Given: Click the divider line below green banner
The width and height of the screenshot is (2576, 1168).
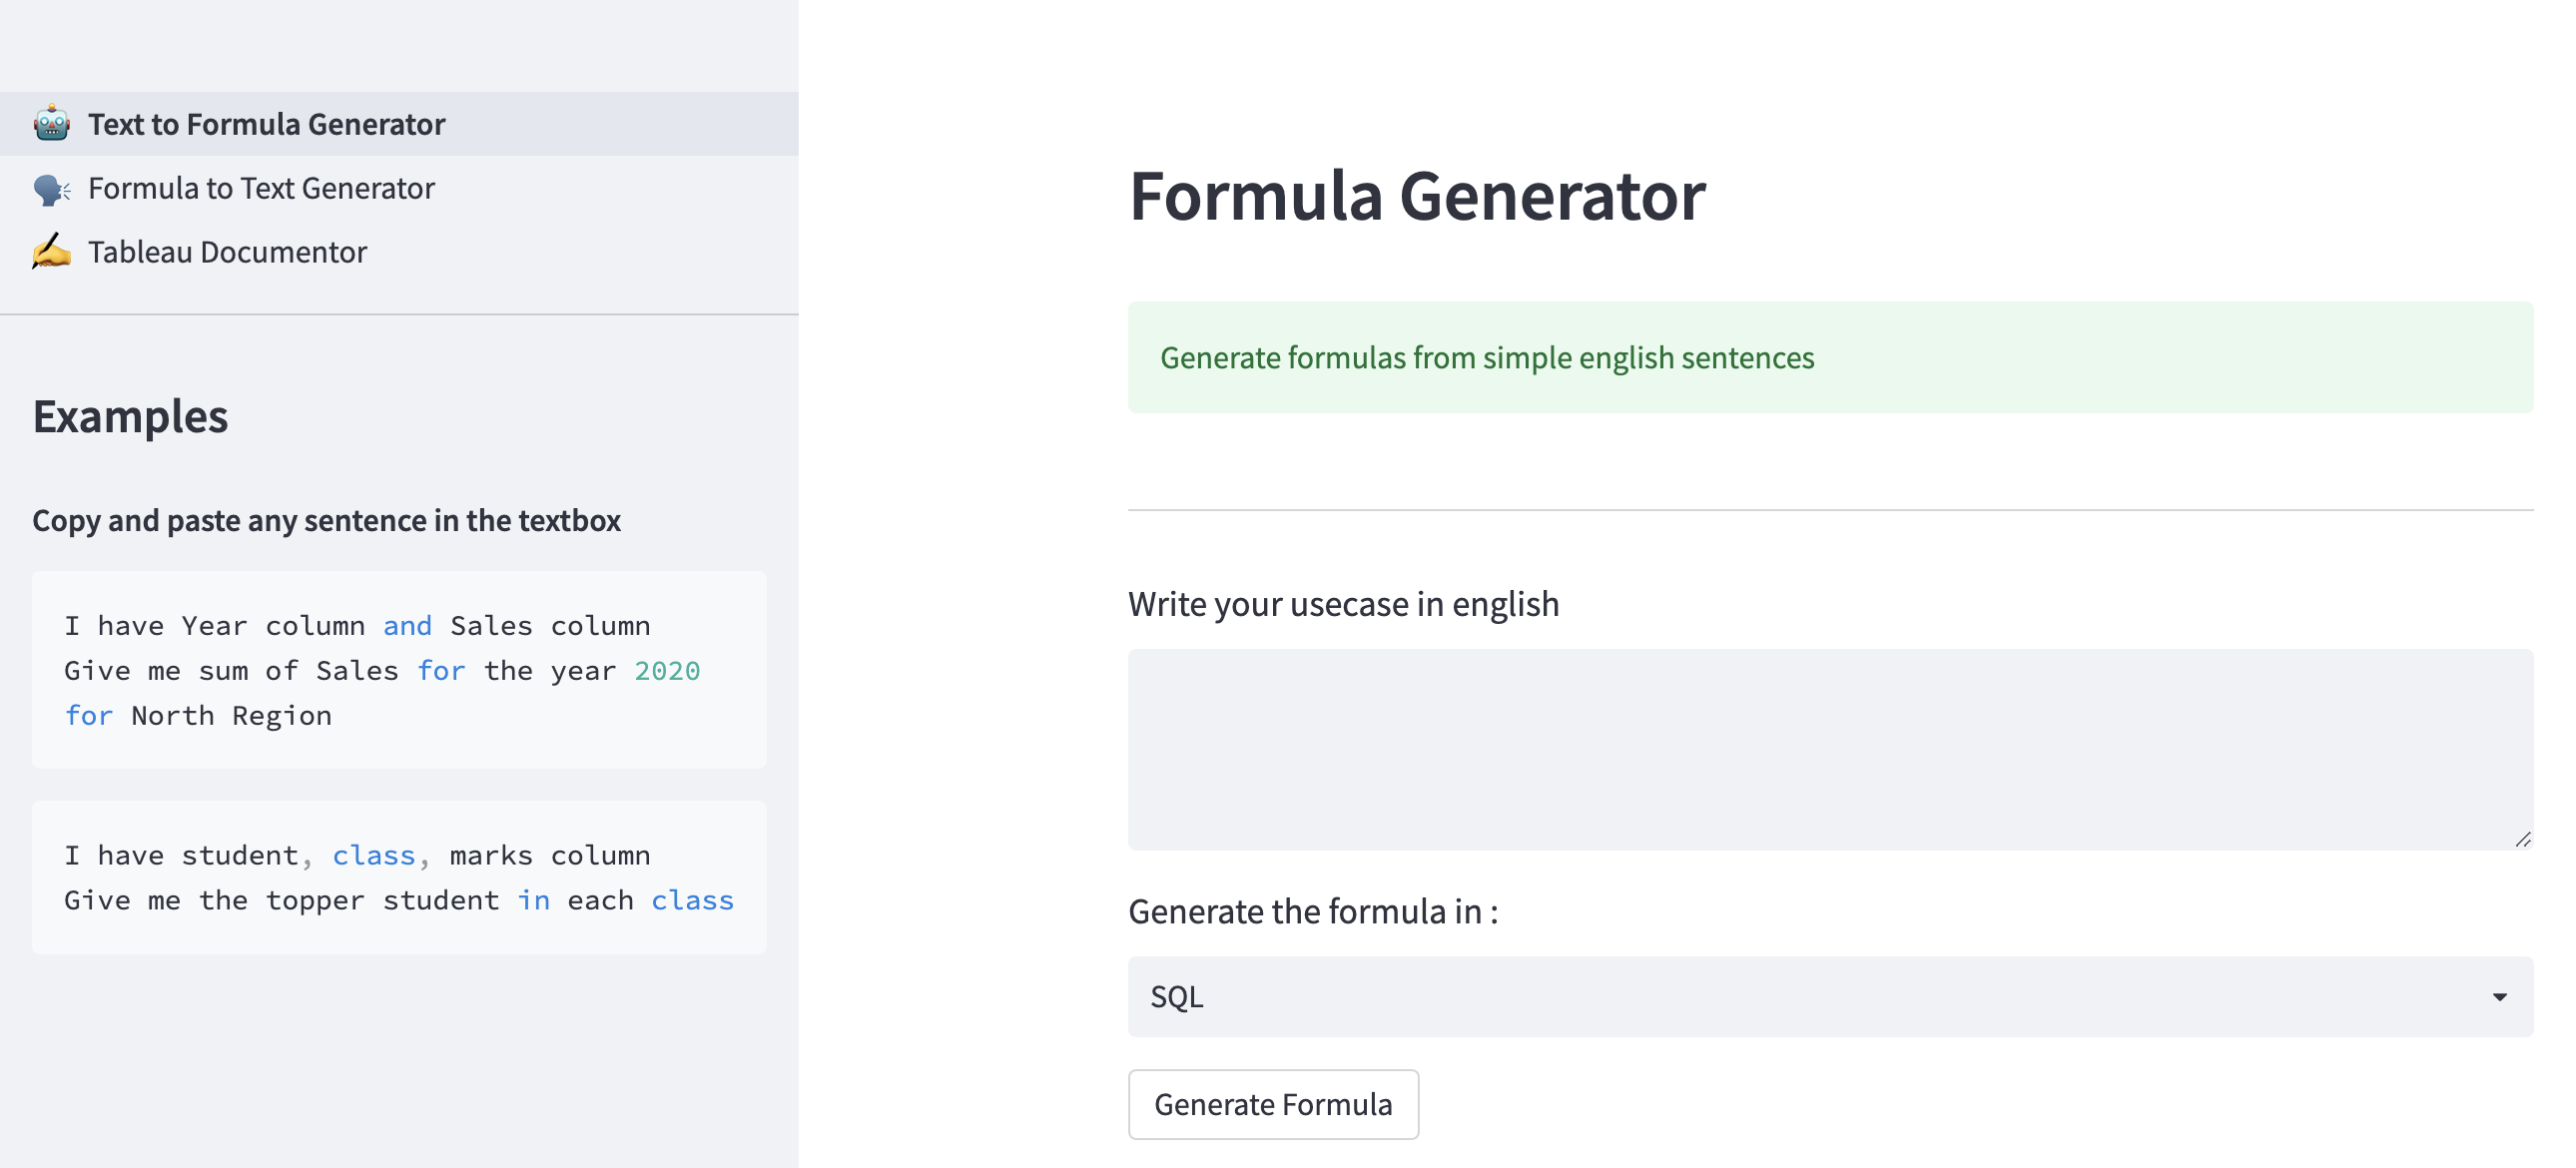Looking at the screenshot, I should [1829, 510].
